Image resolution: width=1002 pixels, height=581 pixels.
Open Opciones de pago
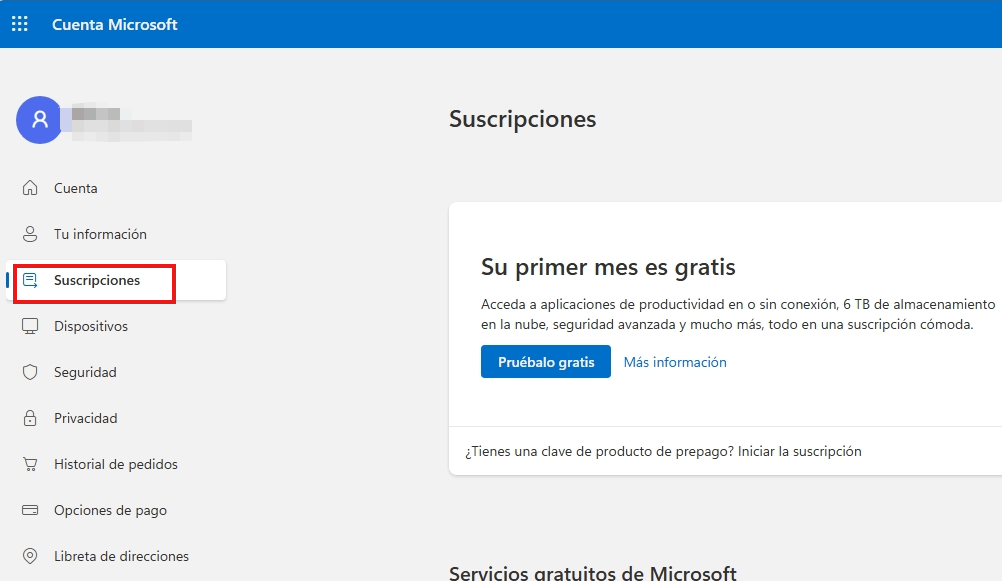(x=111, y=510)
